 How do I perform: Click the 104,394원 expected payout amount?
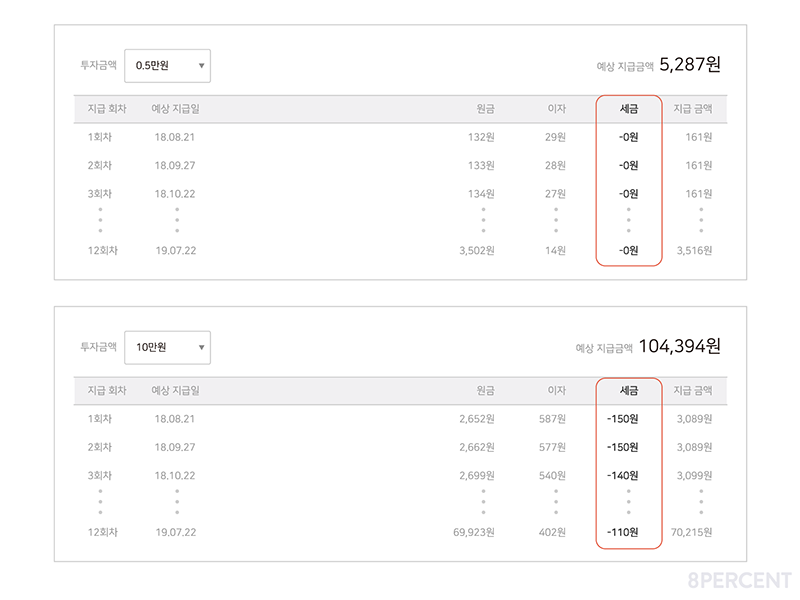680,347
